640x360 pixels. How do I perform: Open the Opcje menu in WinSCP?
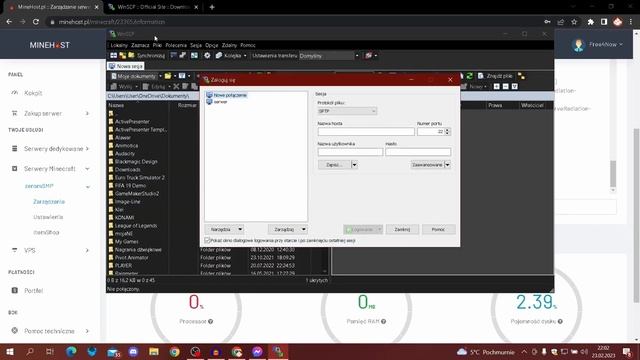[211, 45]
